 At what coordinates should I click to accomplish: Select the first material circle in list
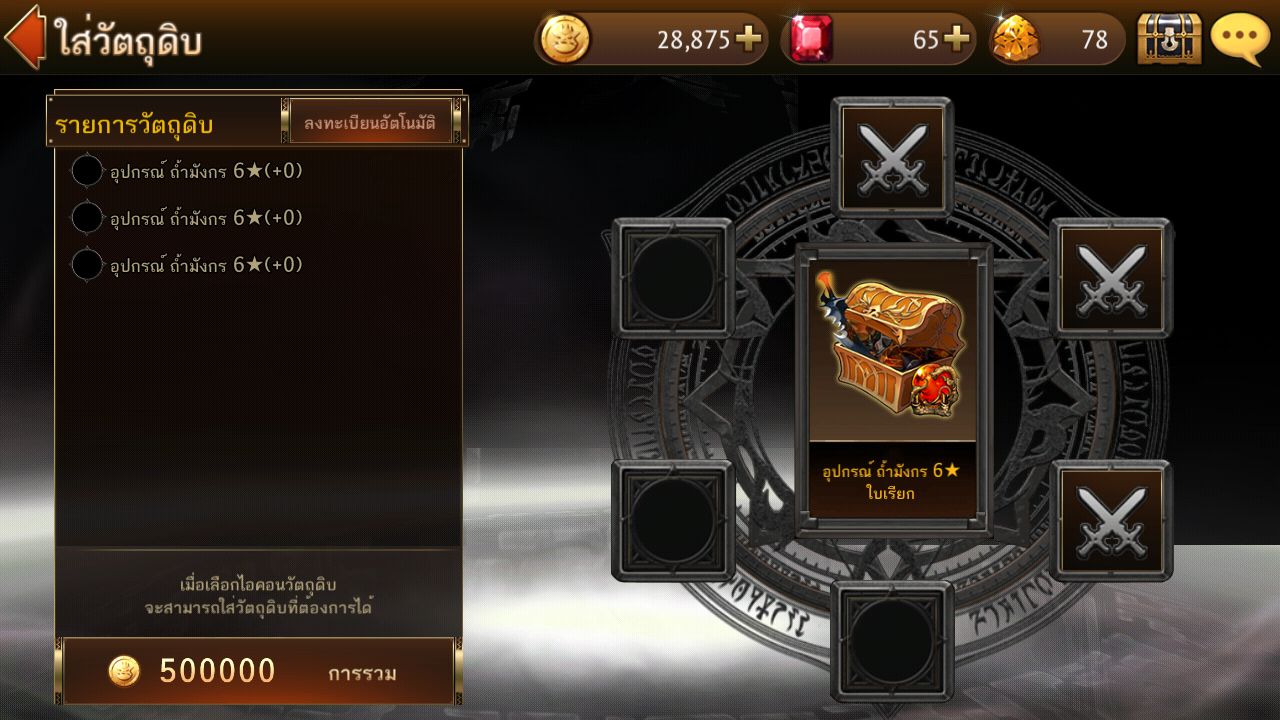[87, 171]
